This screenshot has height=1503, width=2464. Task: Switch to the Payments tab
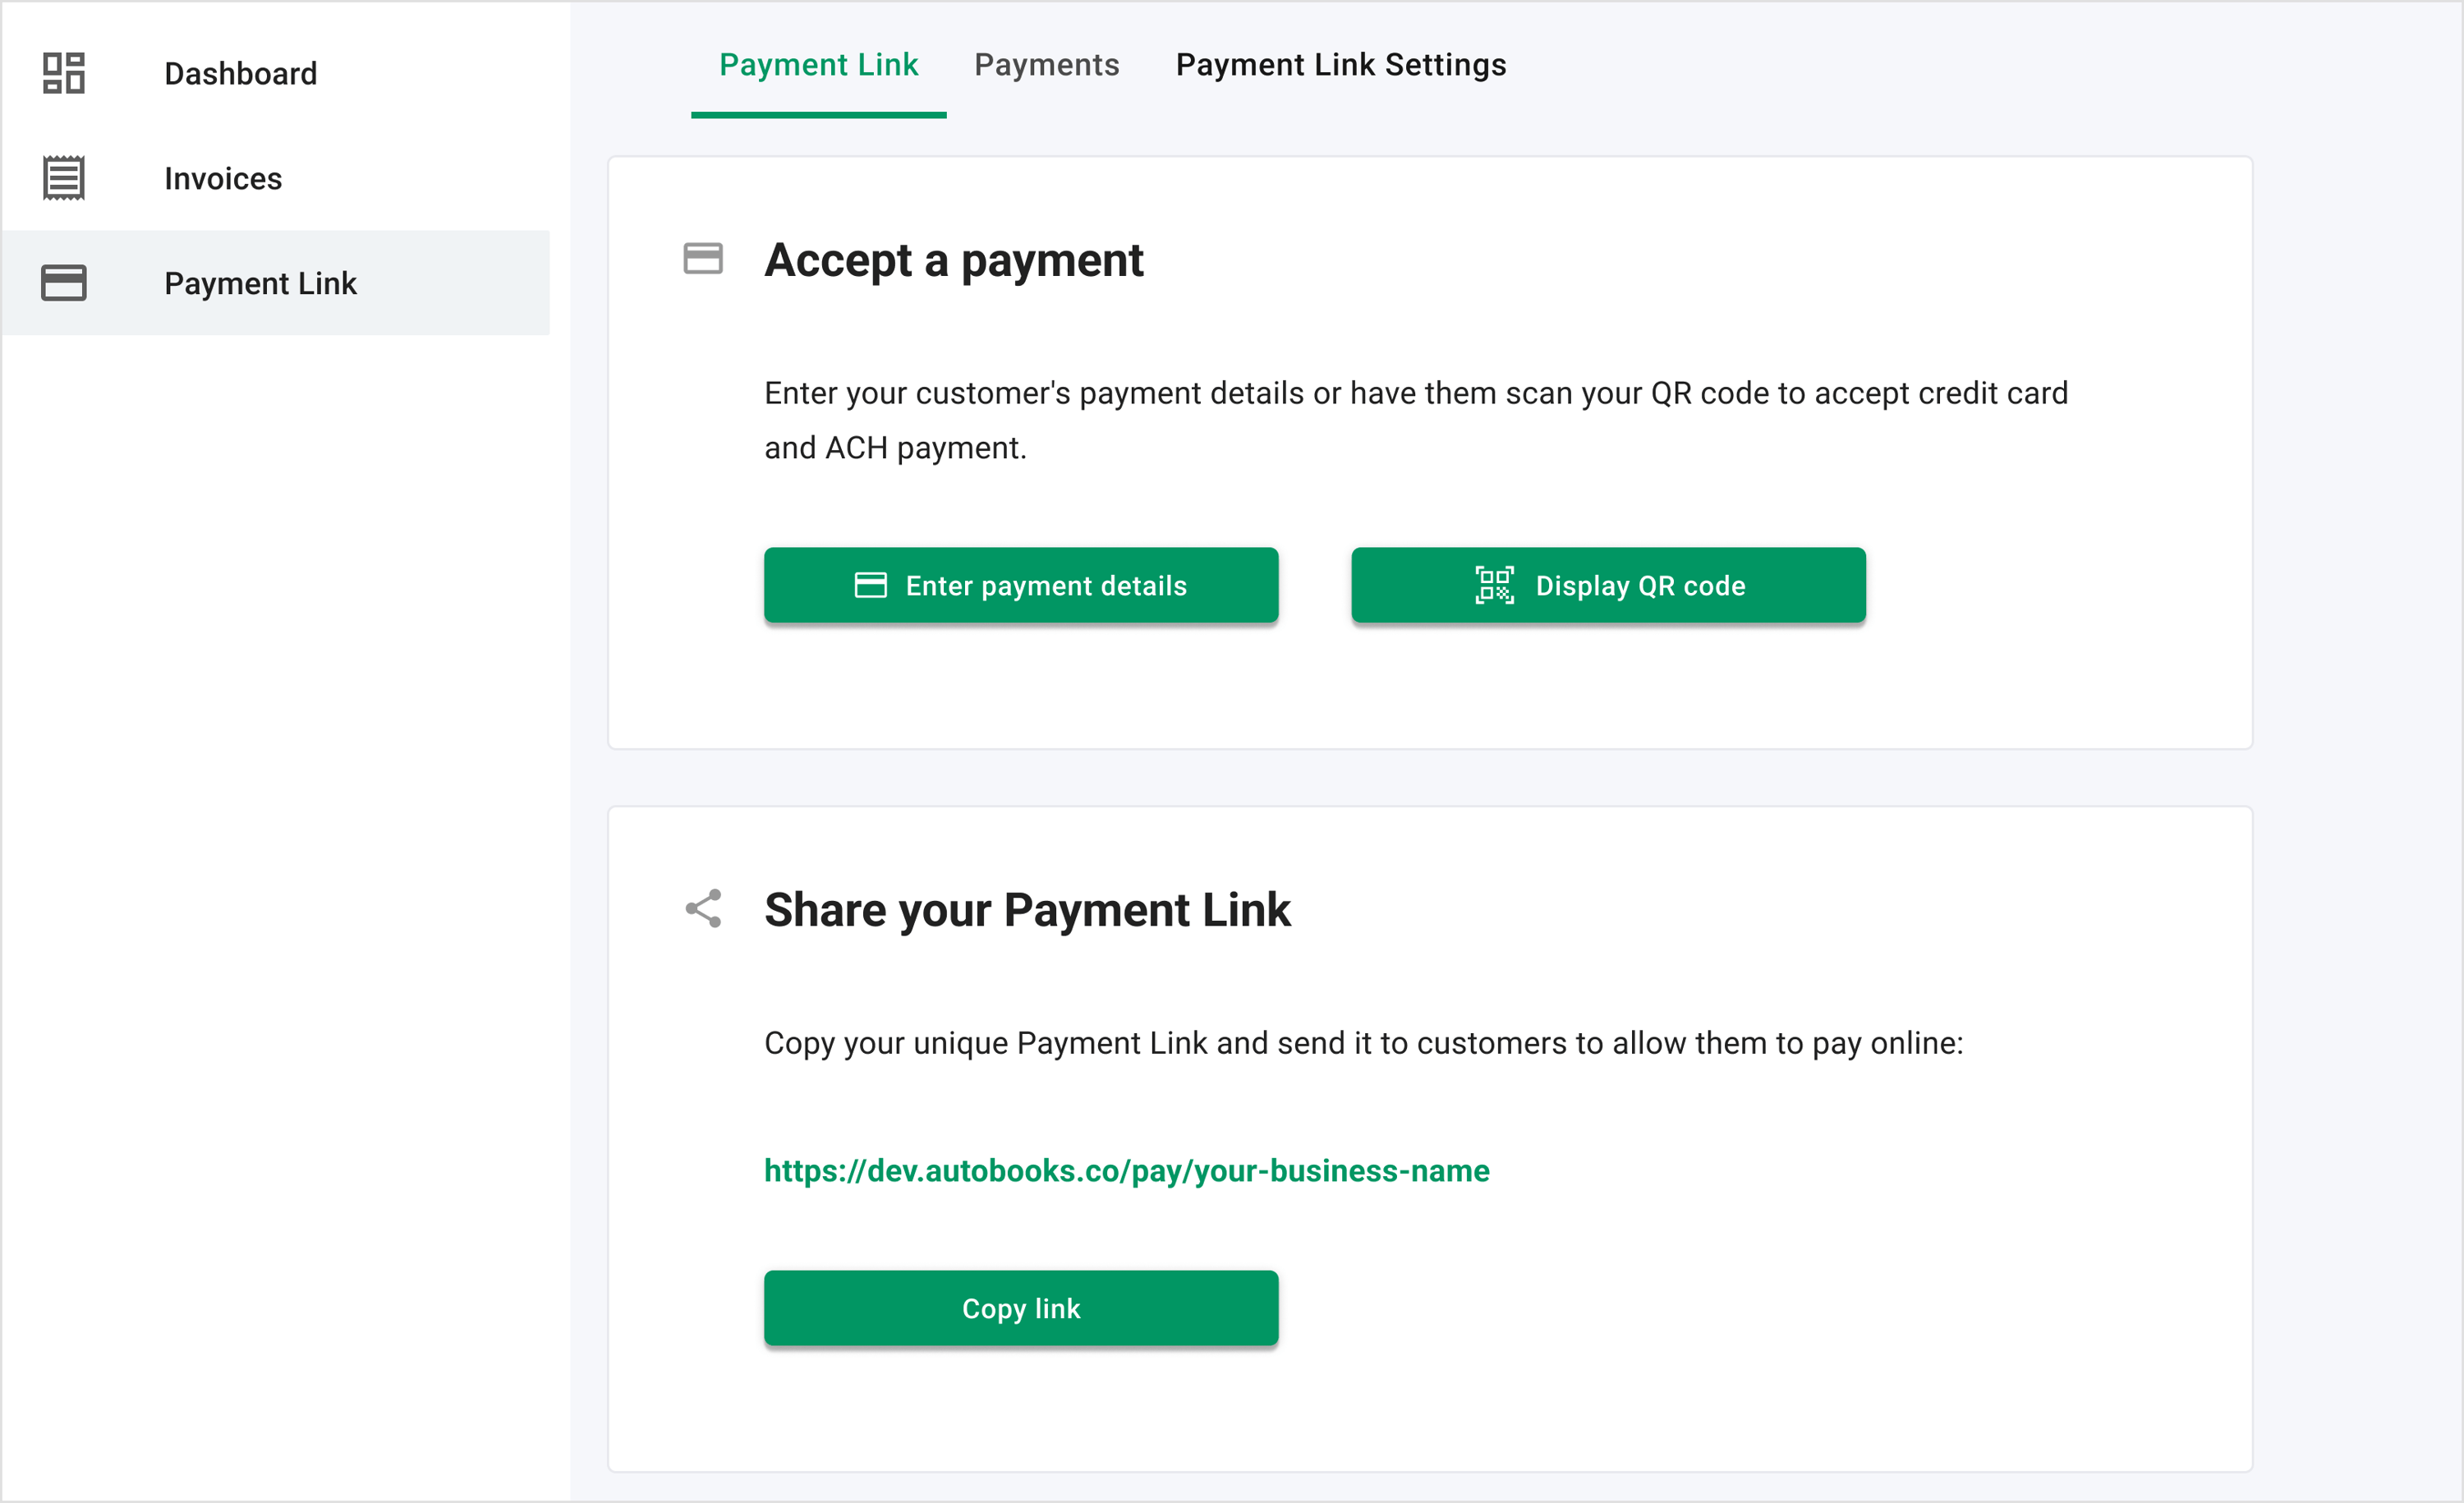tap(1046, 65)
